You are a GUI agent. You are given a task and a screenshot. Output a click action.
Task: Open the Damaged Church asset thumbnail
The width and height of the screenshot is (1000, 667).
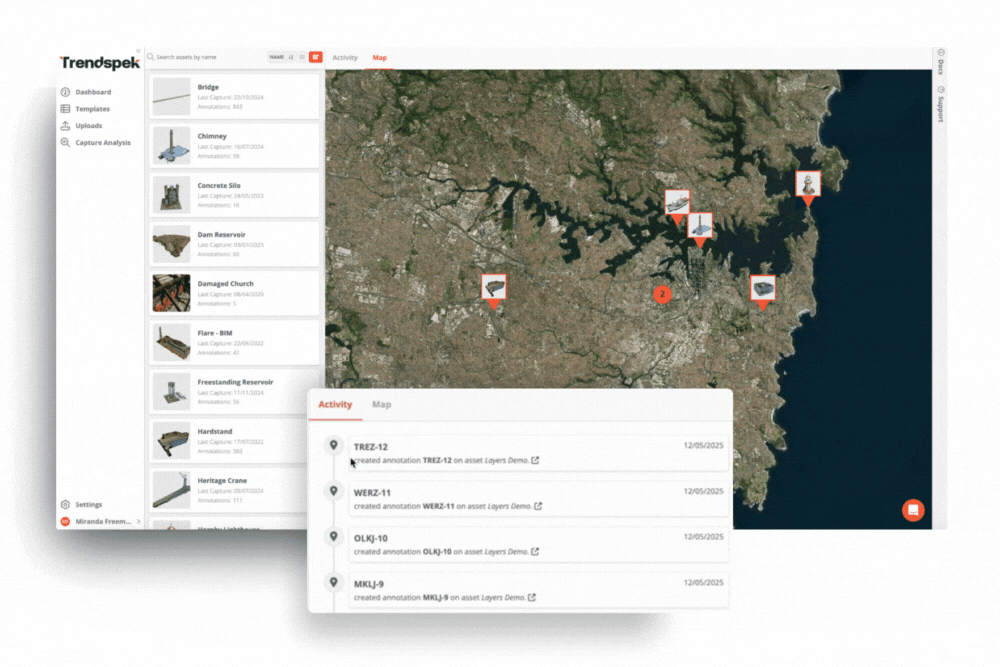(x=172, y=293)
